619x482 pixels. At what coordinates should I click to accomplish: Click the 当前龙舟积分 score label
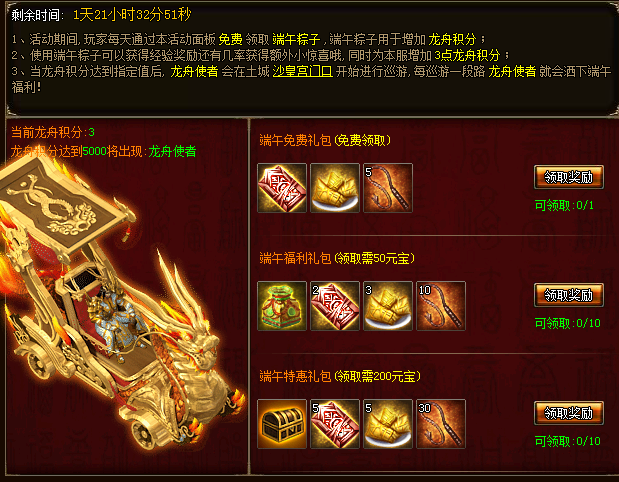(x=47, y=132)
